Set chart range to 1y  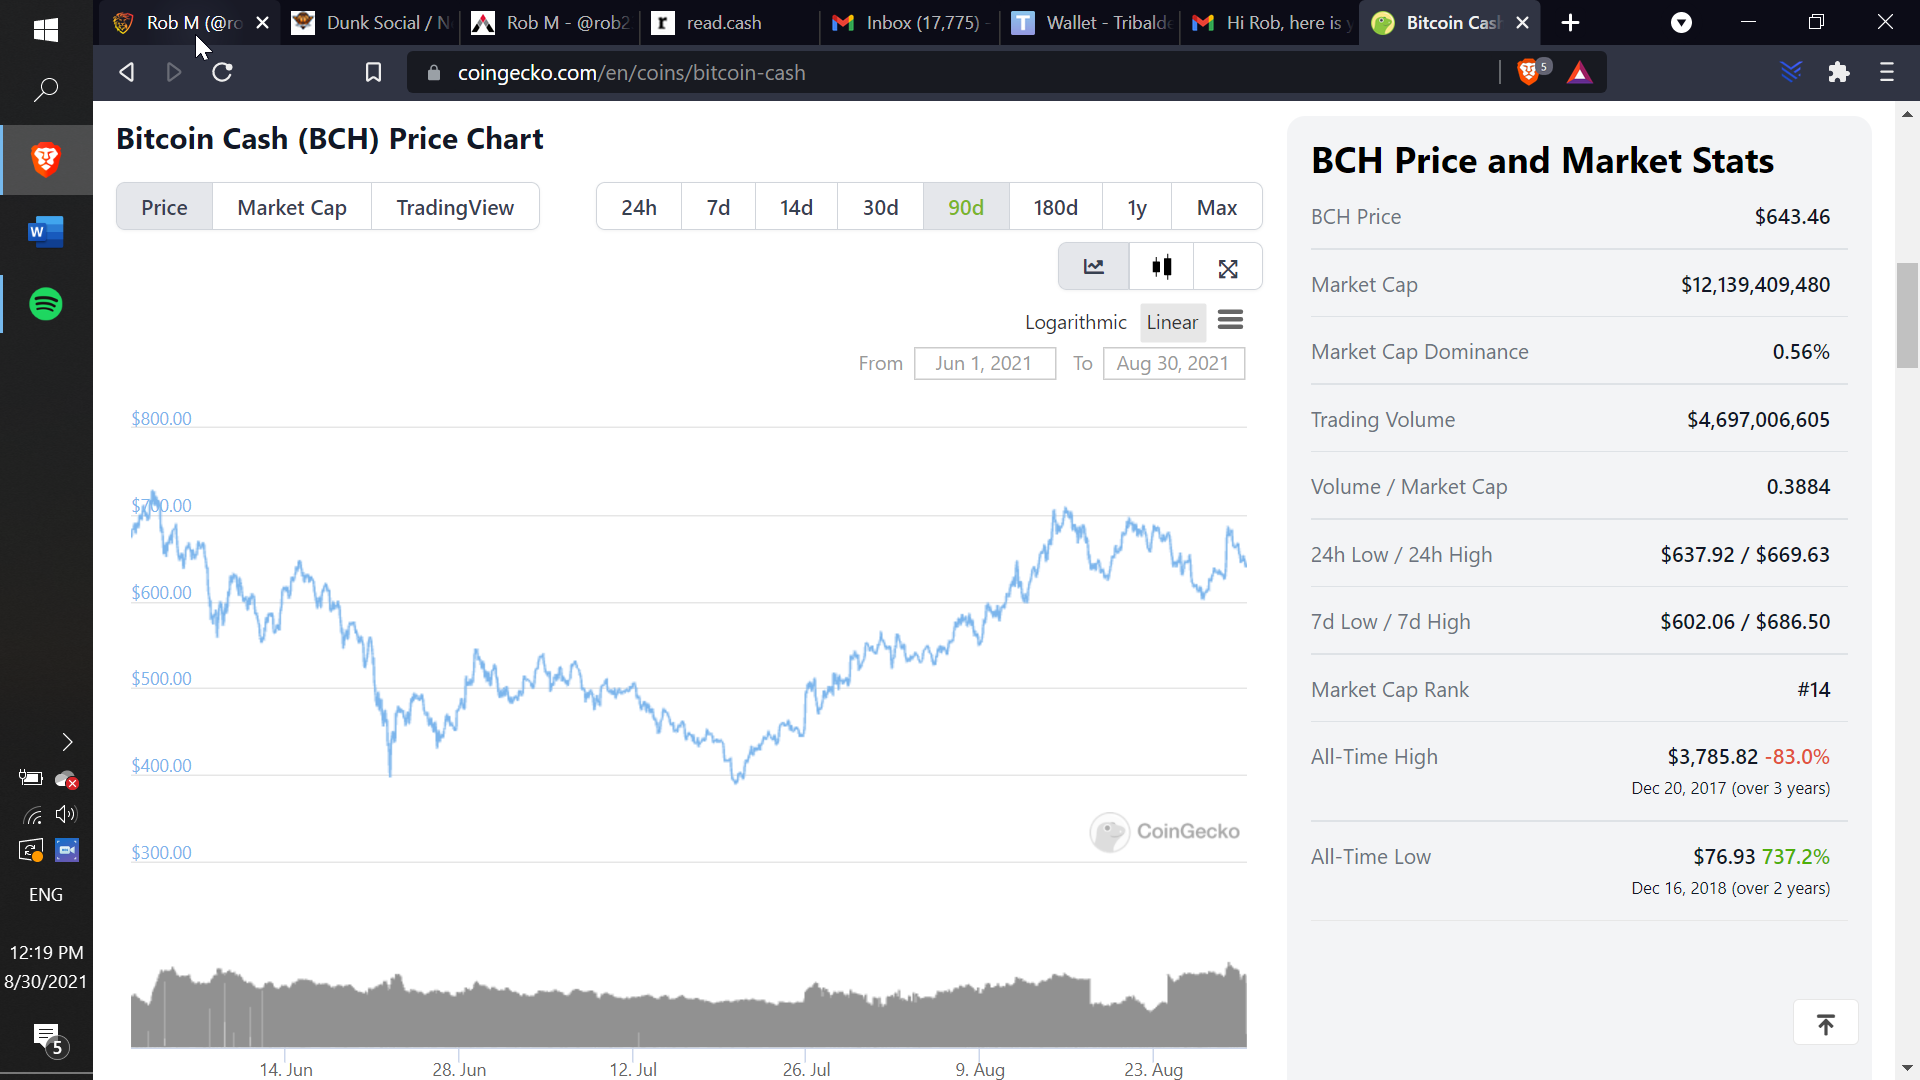pos(1137,207)
